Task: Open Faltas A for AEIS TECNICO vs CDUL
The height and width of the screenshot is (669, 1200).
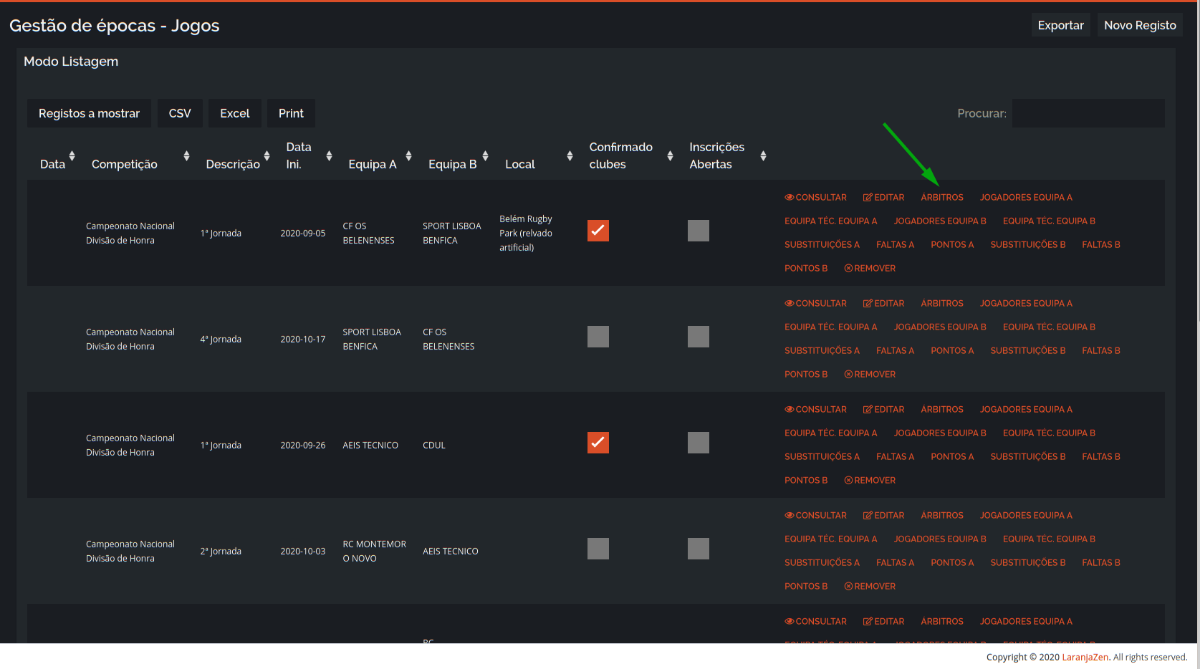Action: click(x=895, y=457)
